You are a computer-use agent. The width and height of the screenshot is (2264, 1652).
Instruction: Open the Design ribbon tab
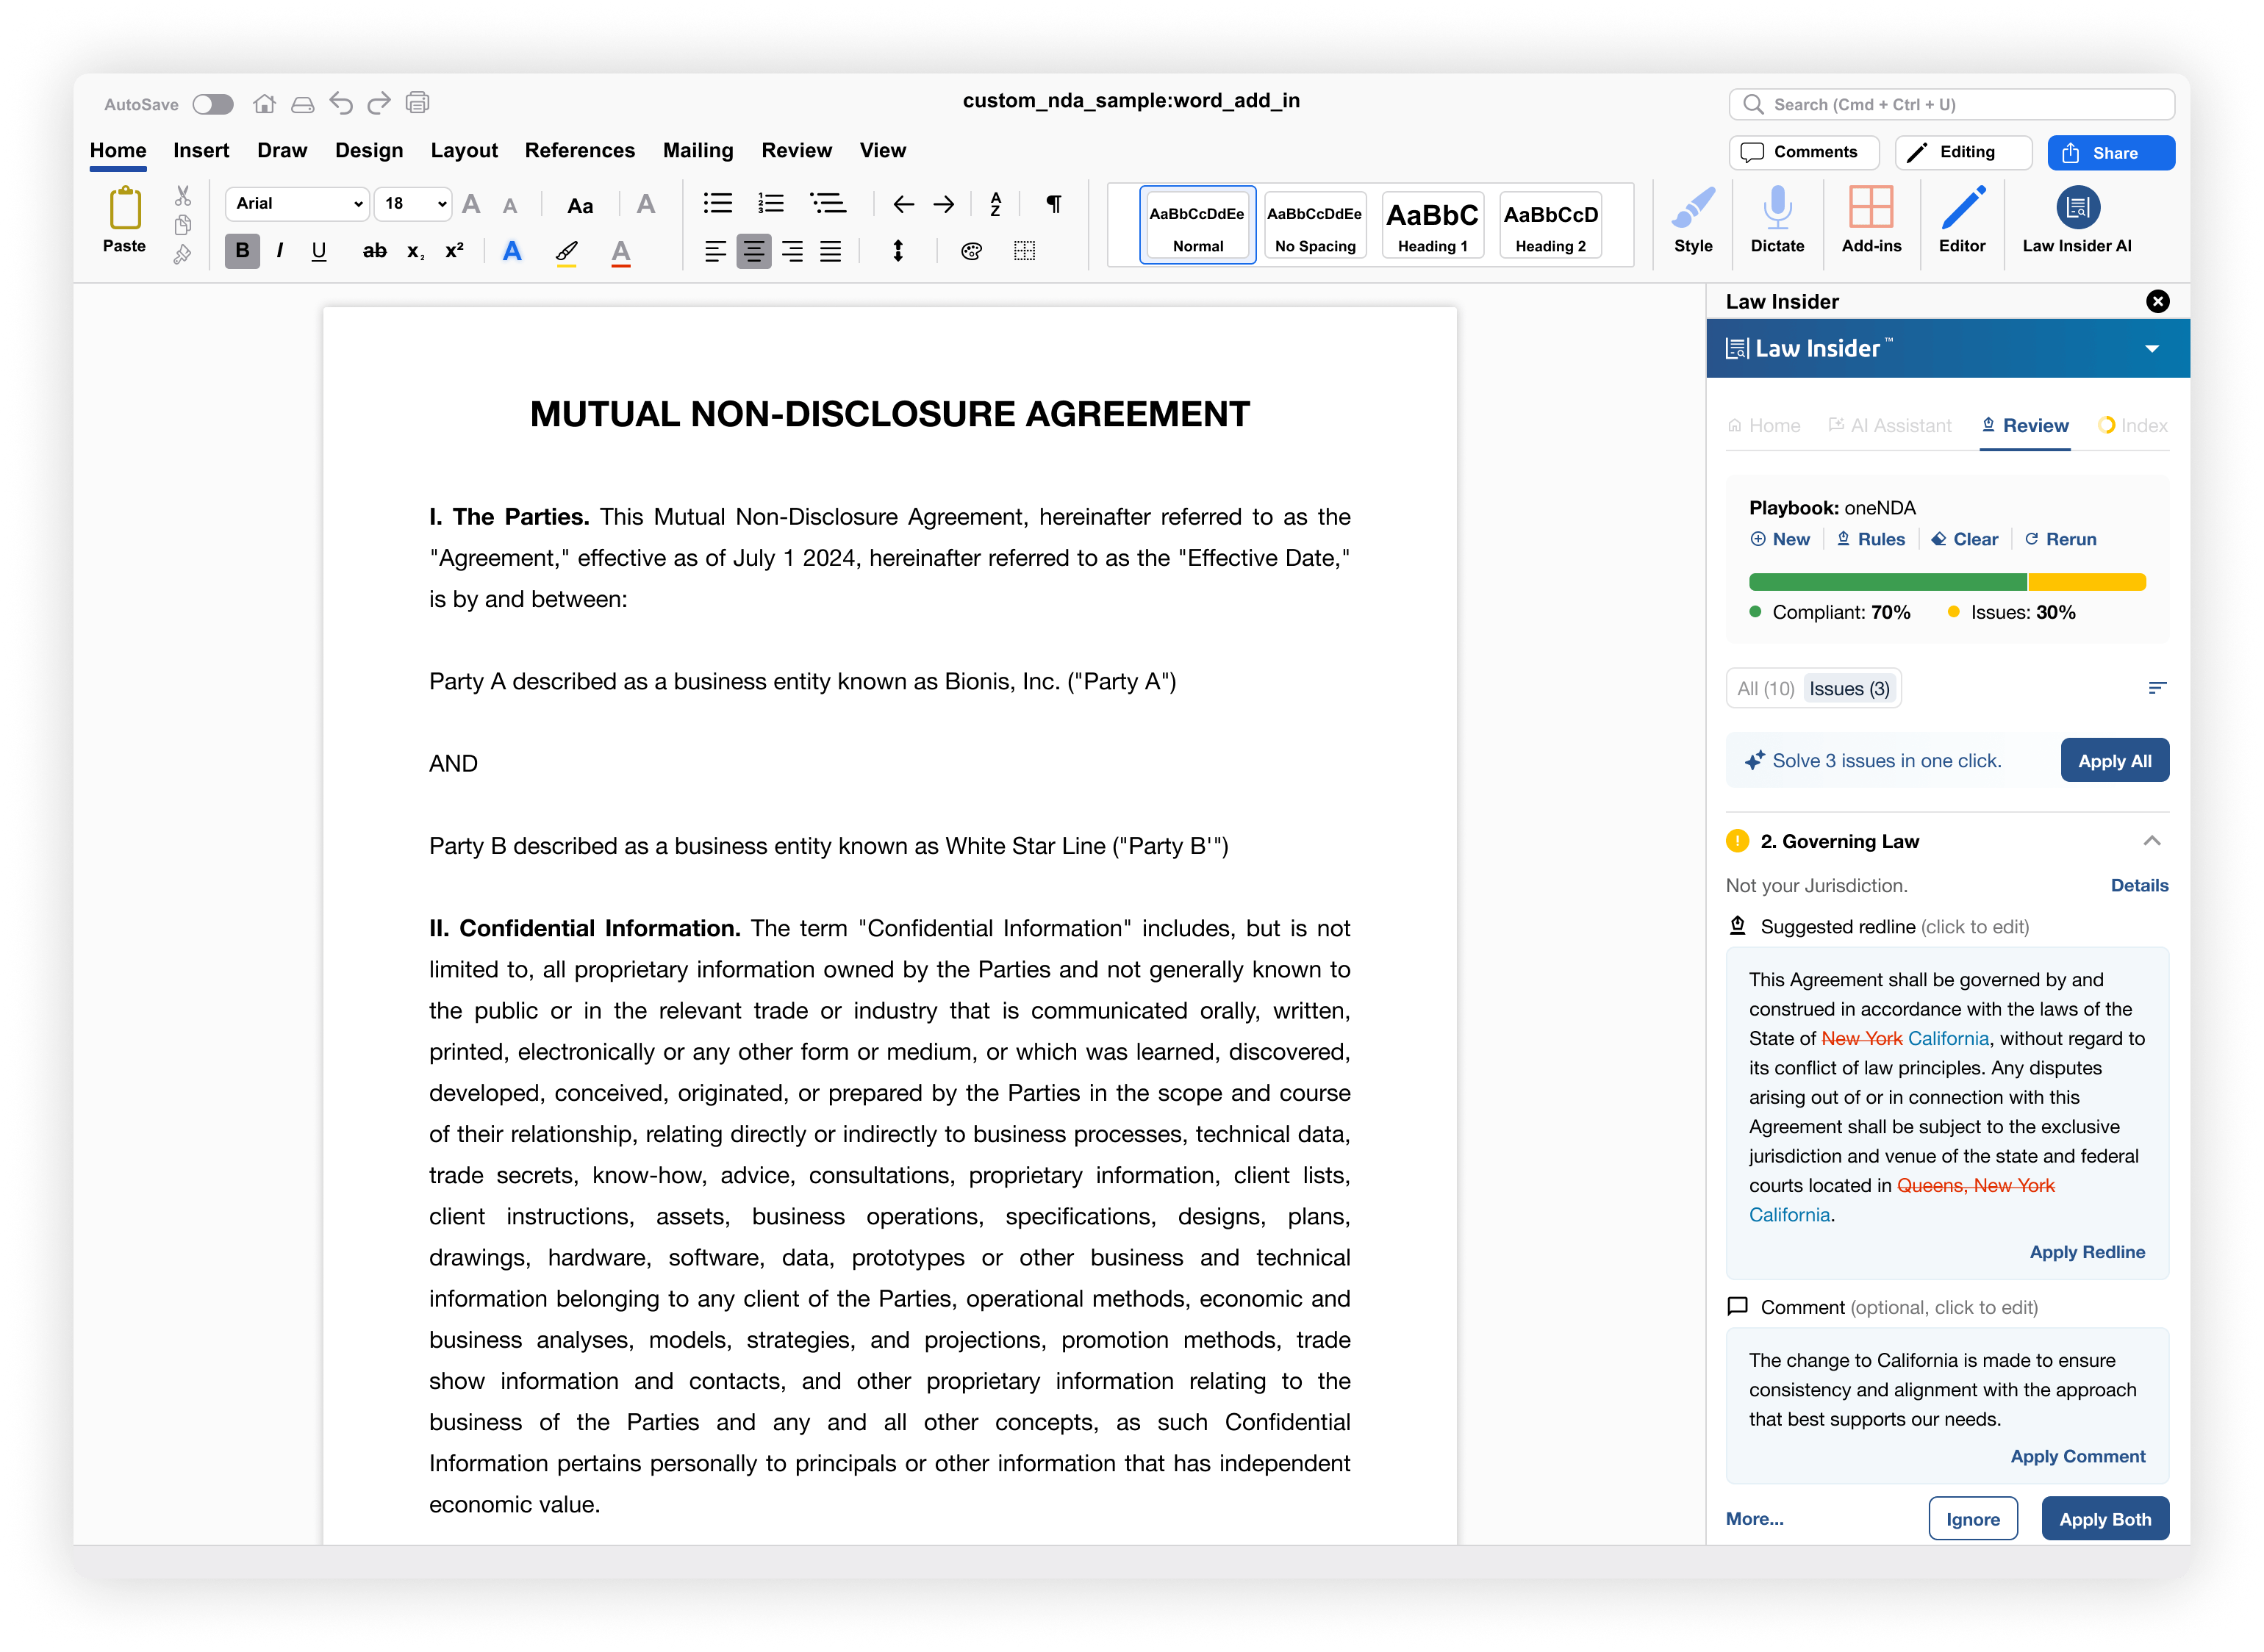tap(369, 150)
